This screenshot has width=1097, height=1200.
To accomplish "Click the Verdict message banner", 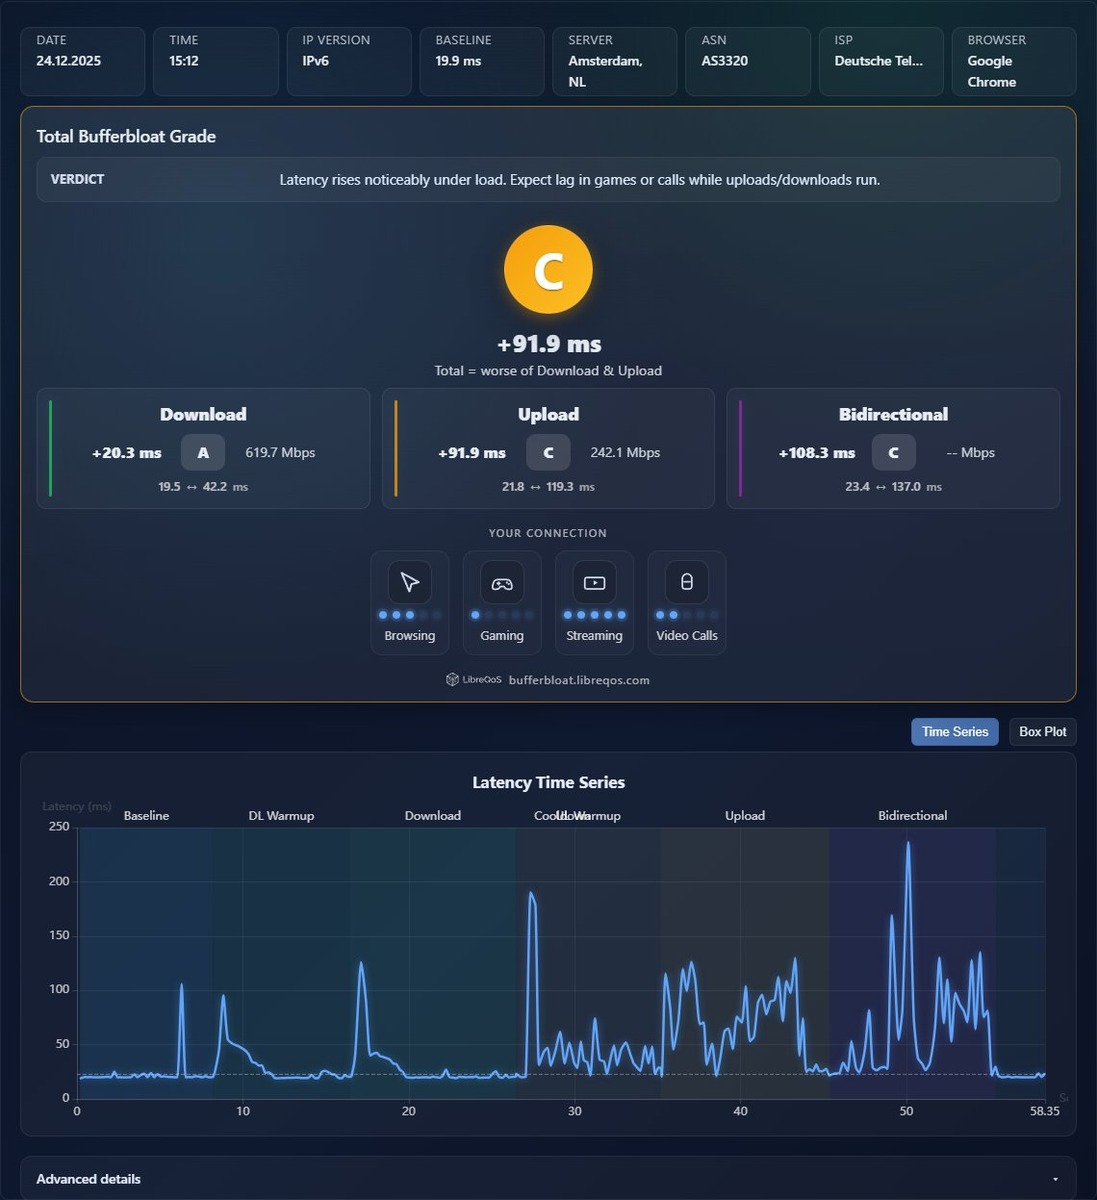I will point(548,180).
